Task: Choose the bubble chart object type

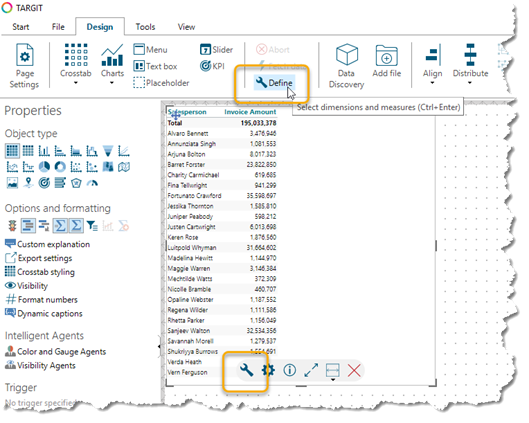Action: 92,167
